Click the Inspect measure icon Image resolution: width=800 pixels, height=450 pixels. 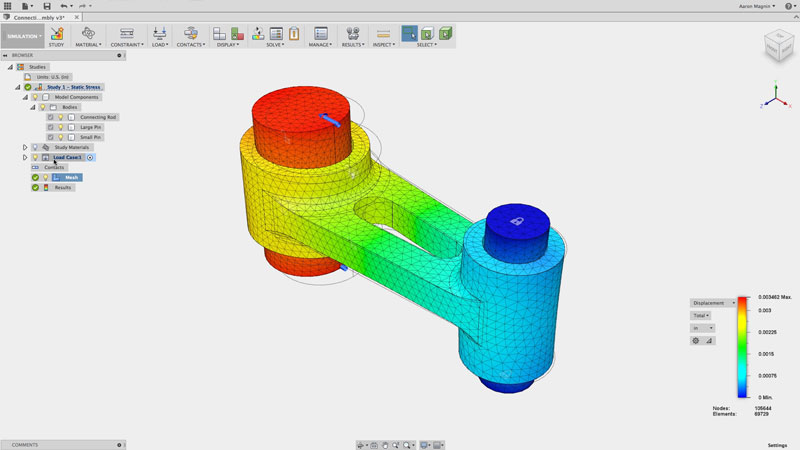[383, 34]
